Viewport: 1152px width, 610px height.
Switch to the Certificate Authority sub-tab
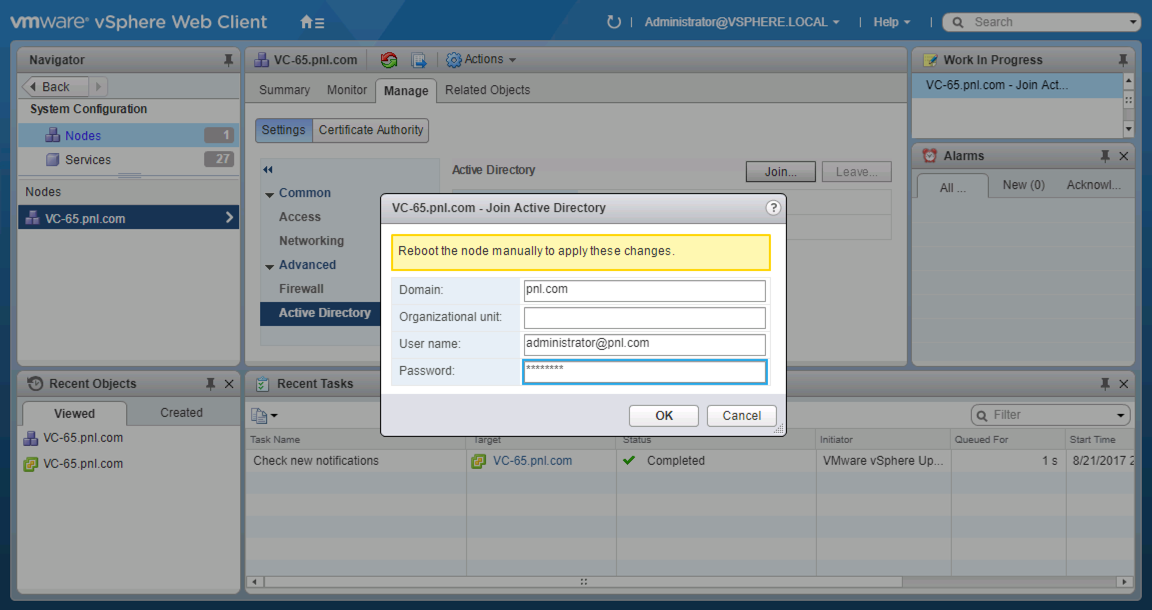tap(371, 130)
